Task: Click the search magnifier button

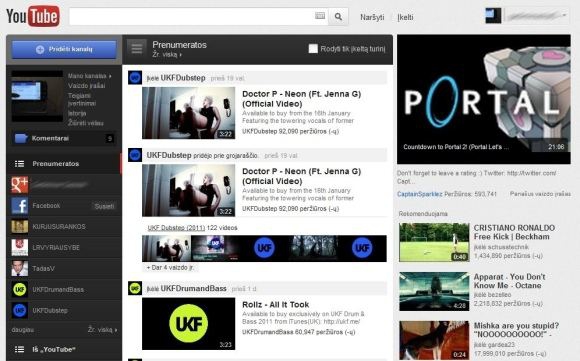Action: click(x=338, y=17)
